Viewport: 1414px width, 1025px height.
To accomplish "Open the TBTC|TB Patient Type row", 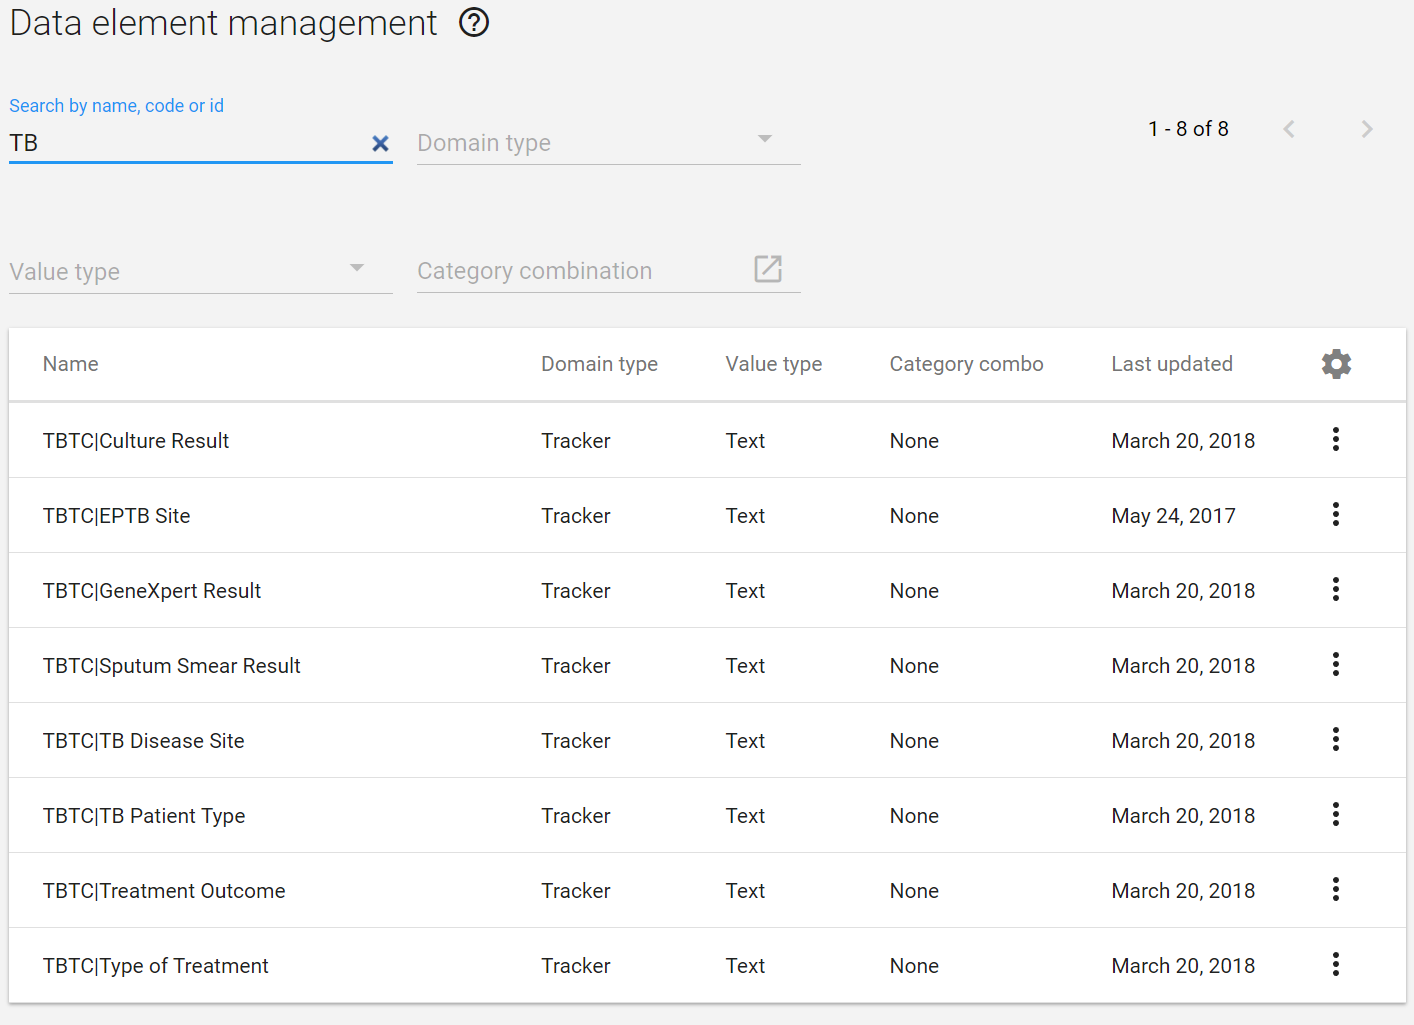I will pyautogui.click(x=707, y=815).
